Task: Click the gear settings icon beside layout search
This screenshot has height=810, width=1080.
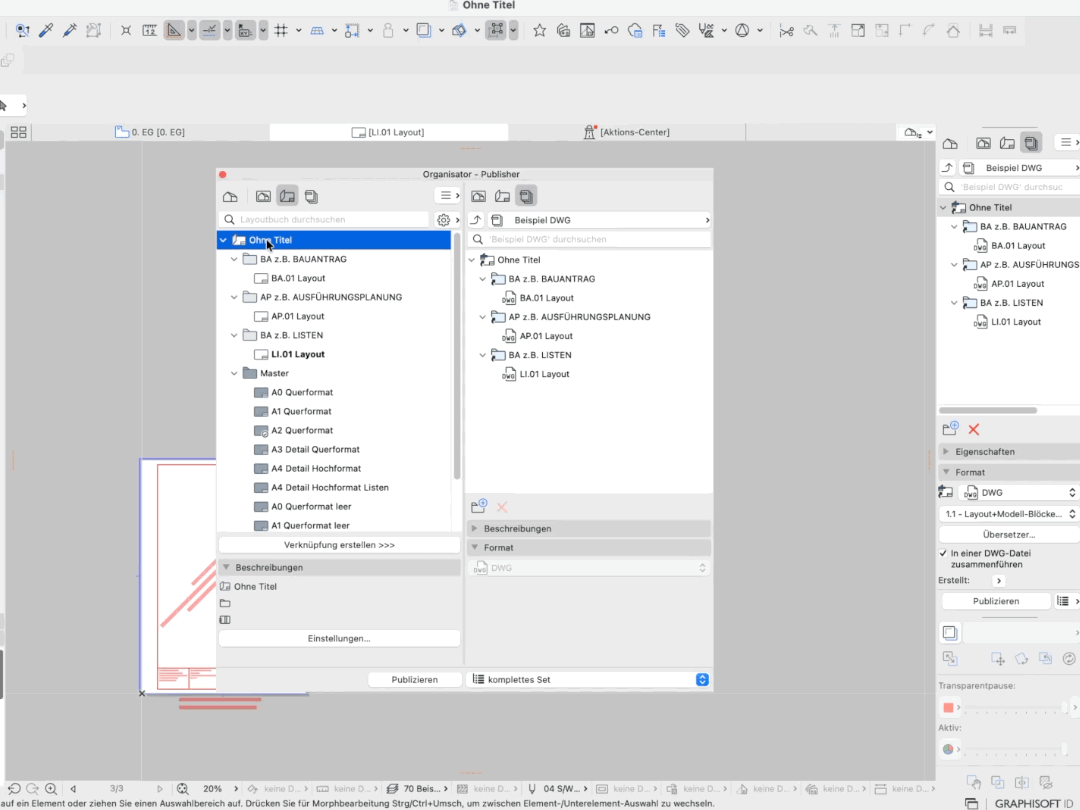Action: coord(444,220)
